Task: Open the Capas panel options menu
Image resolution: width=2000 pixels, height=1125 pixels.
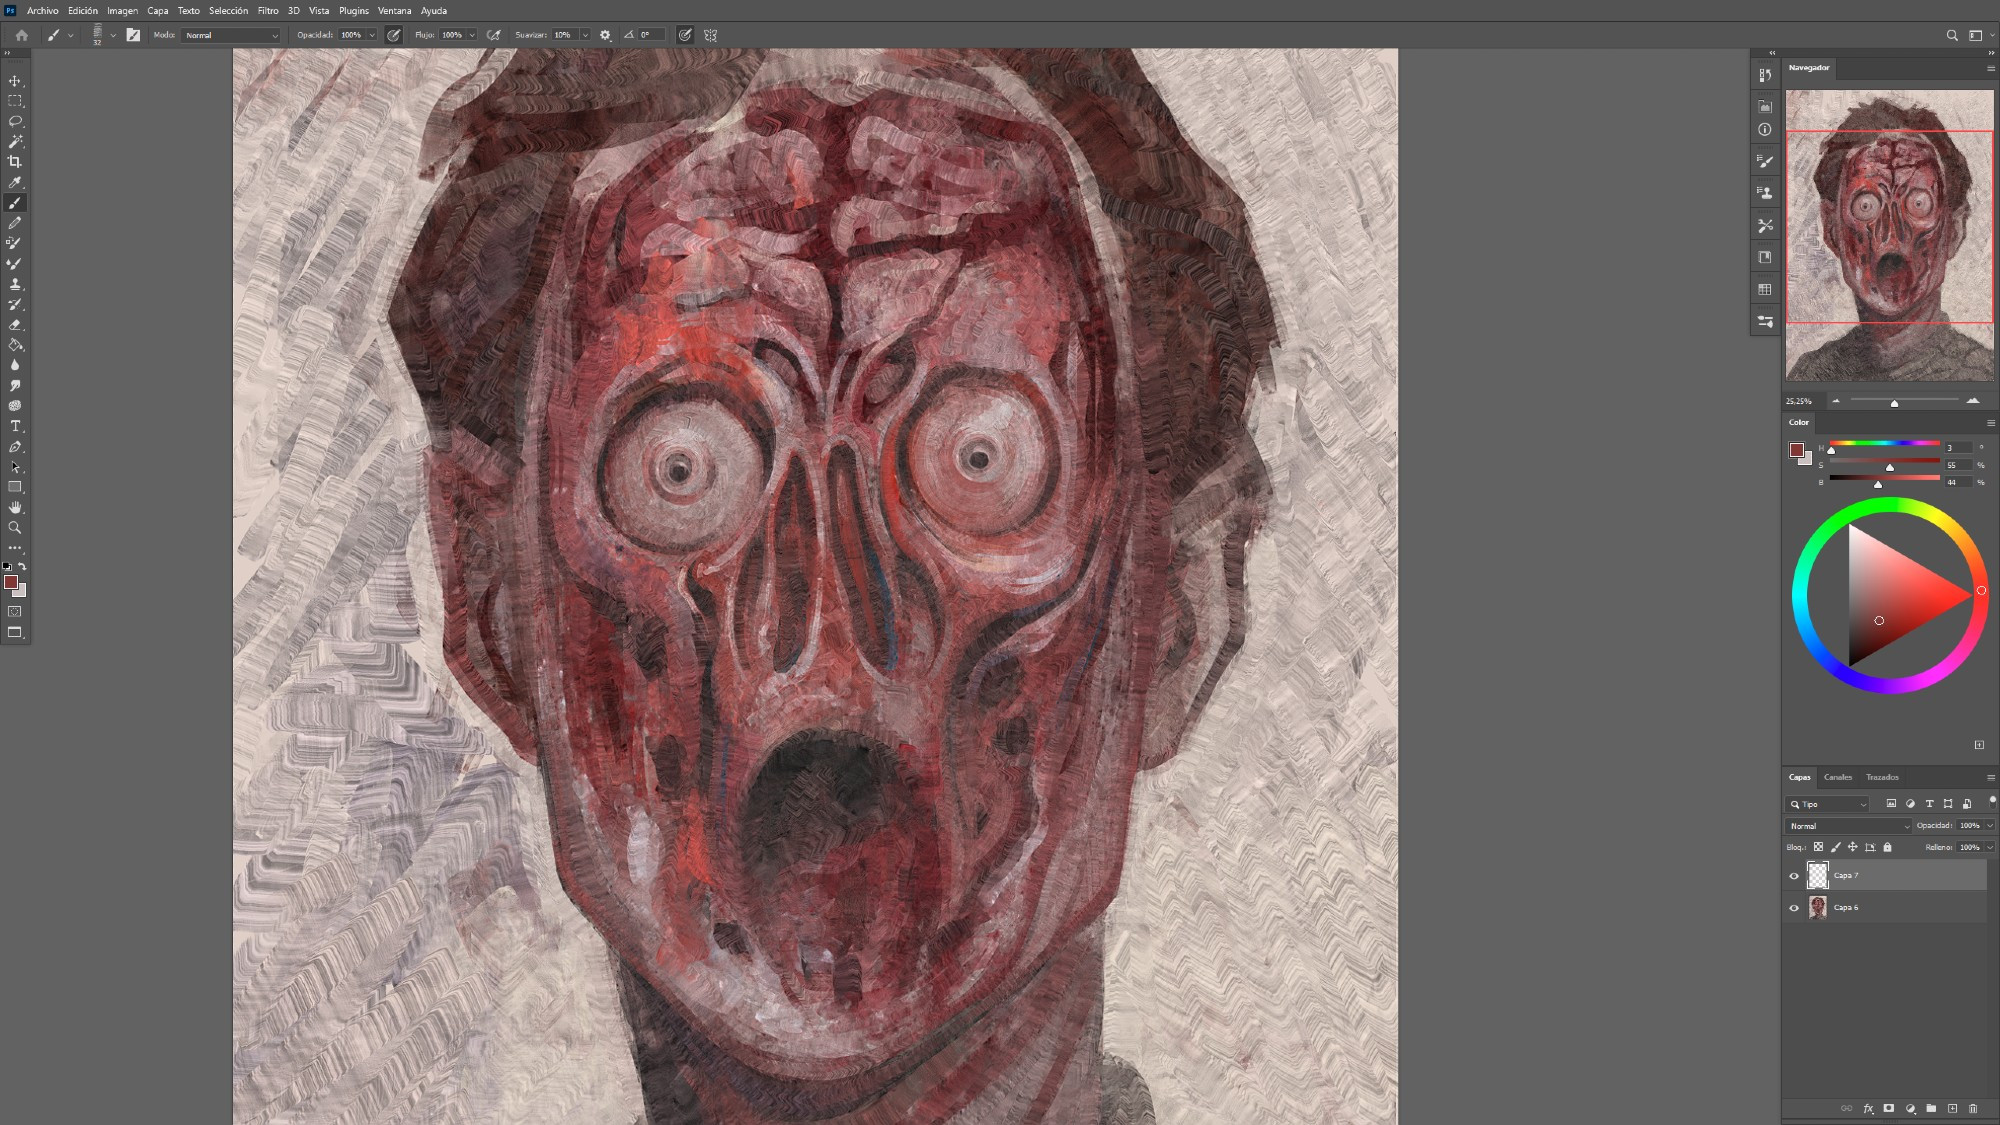Action: (1991, 777)
